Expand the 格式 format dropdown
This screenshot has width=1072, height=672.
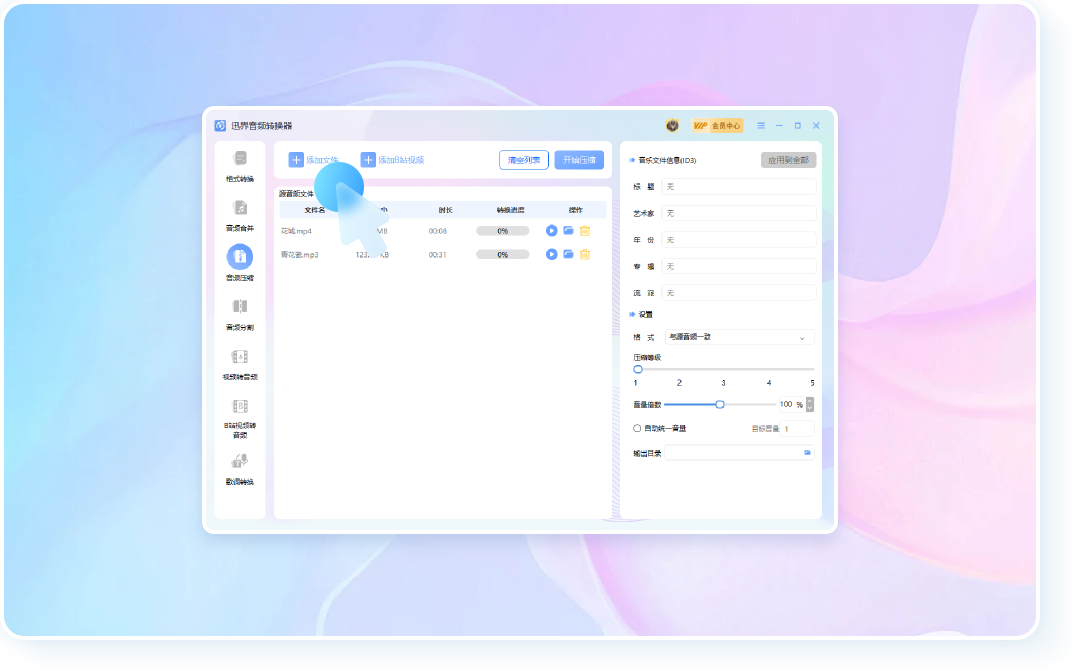(739, 337)
